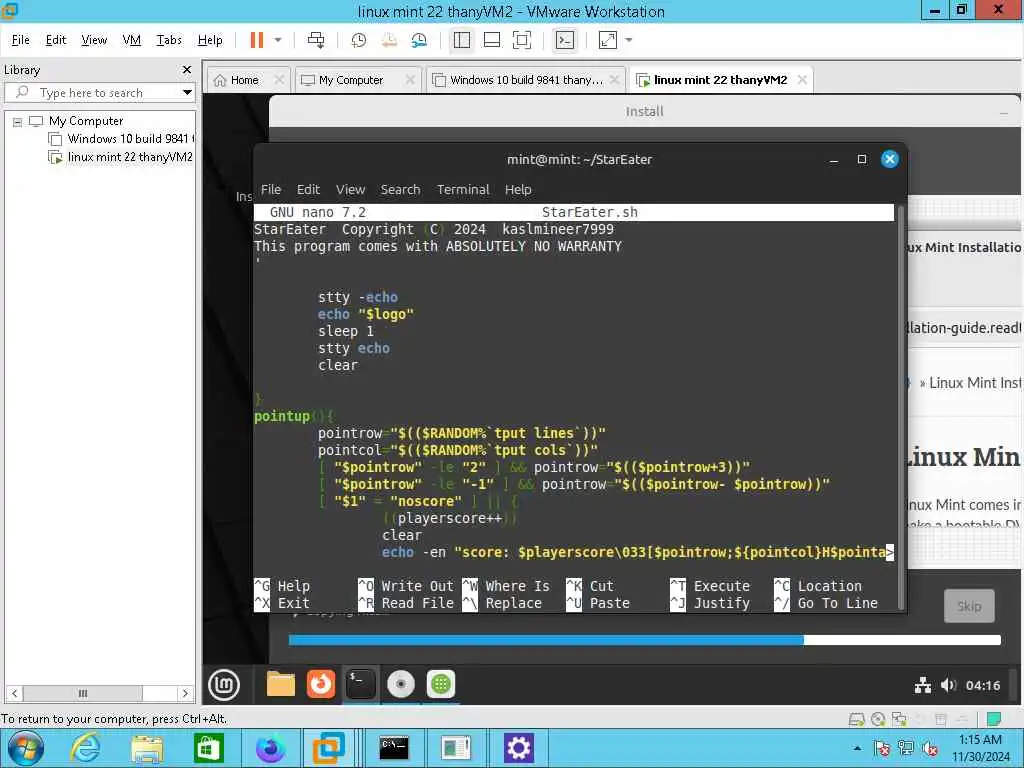Open Command Prompt from taskbar
1024x768 pixels.
pos(394,748)
